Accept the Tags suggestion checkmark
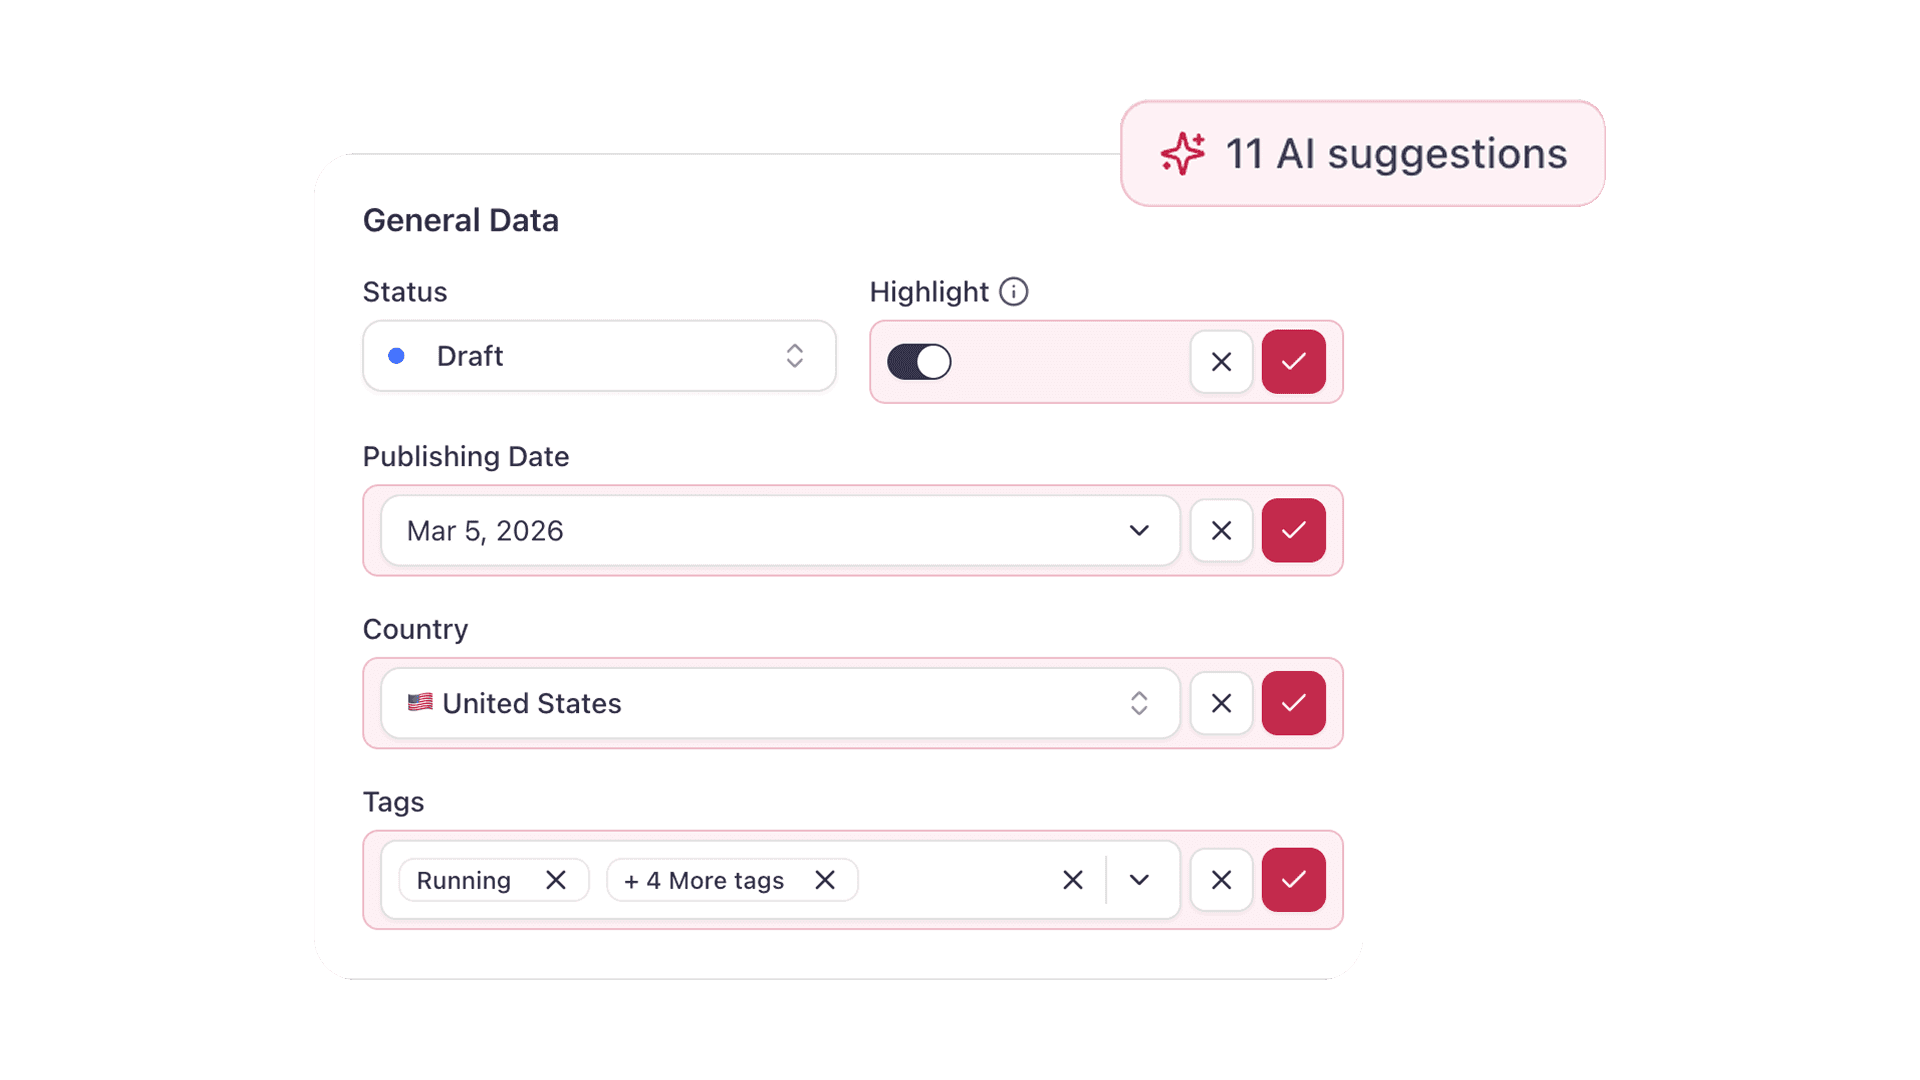This screenshot has width=1920, height=1080. (1294, 880)
